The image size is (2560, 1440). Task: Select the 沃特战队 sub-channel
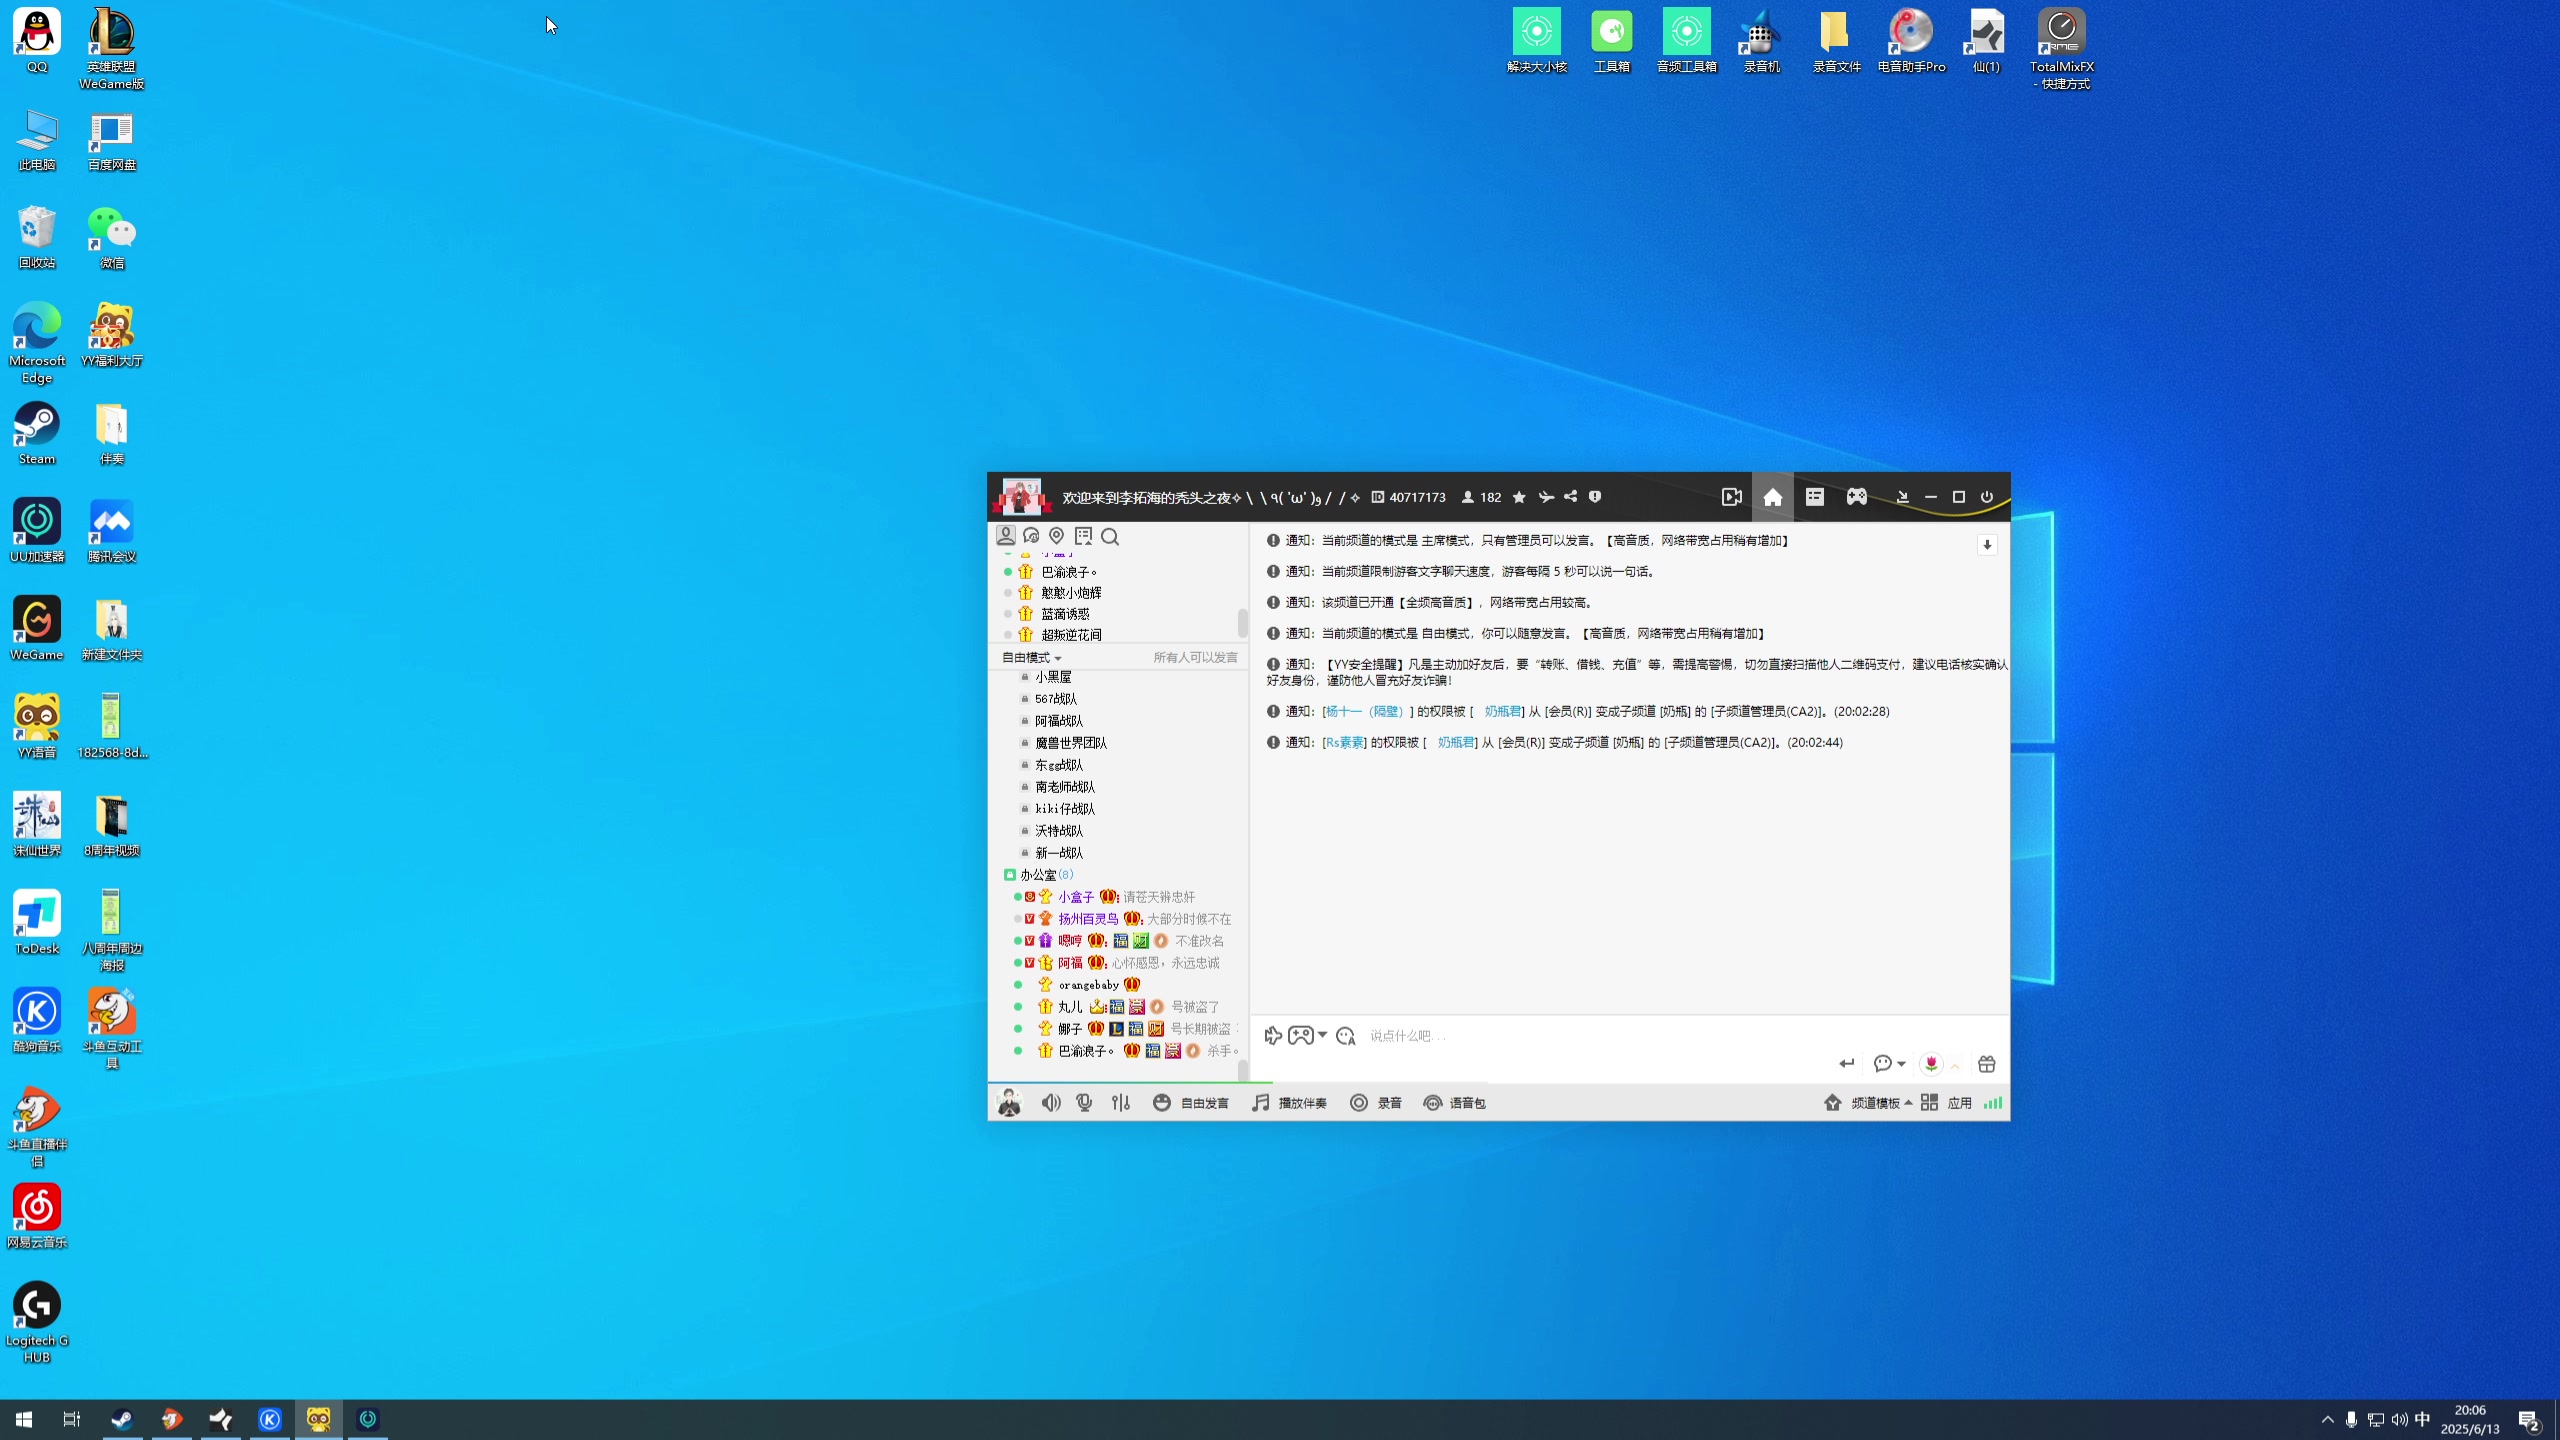[x=1059, y=831]
